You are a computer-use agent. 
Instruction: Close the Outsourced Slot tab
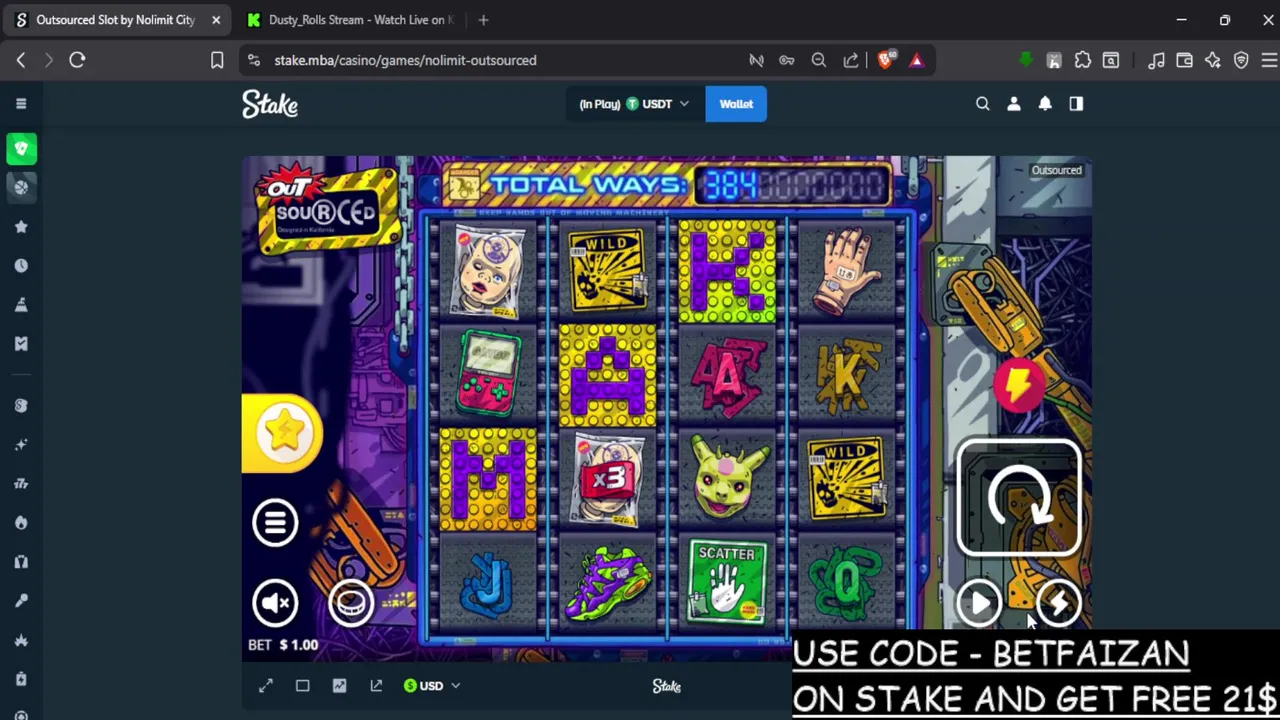[x=215, y=20]
